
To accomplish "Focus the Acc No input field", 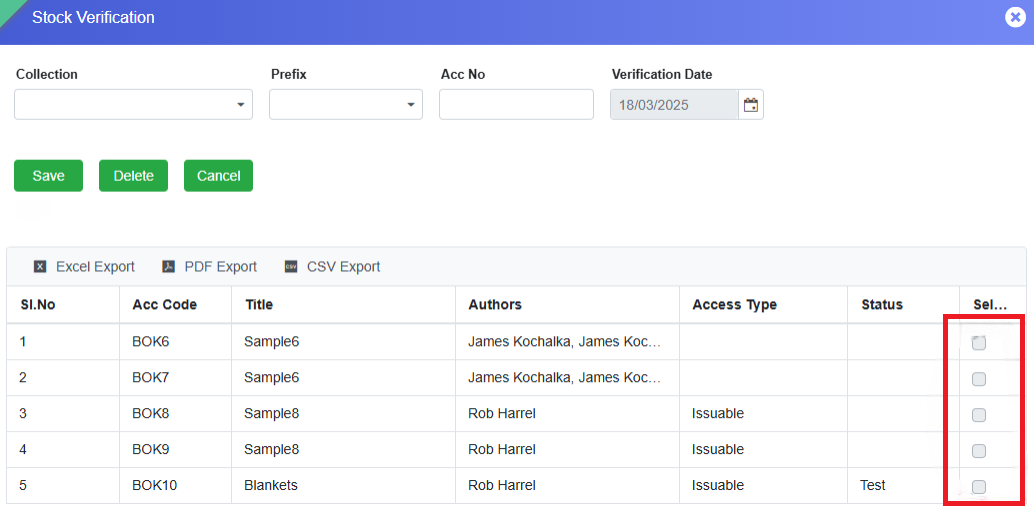I will tap(516, 105).
